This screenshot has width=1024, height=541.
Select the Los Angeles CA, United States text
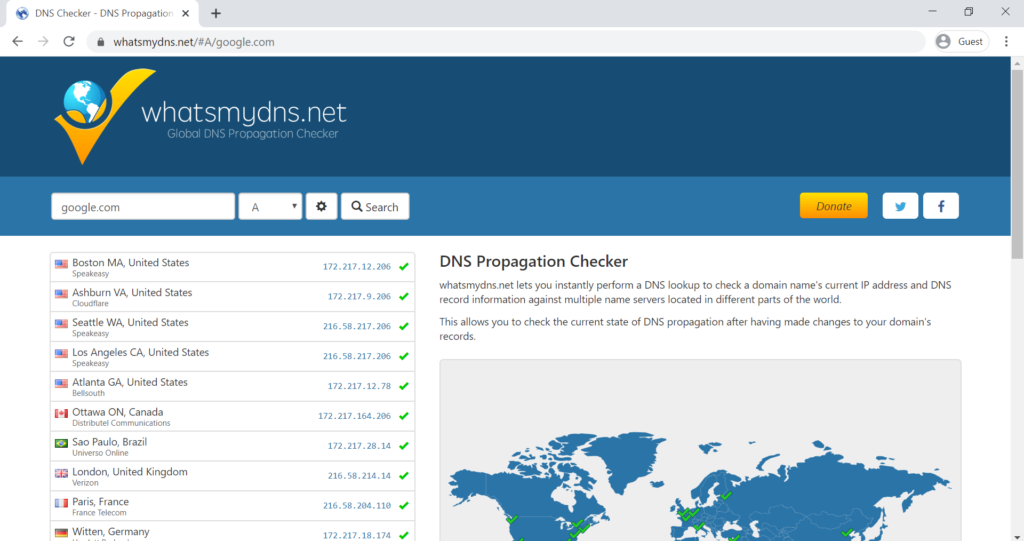[x=140, y=352]
